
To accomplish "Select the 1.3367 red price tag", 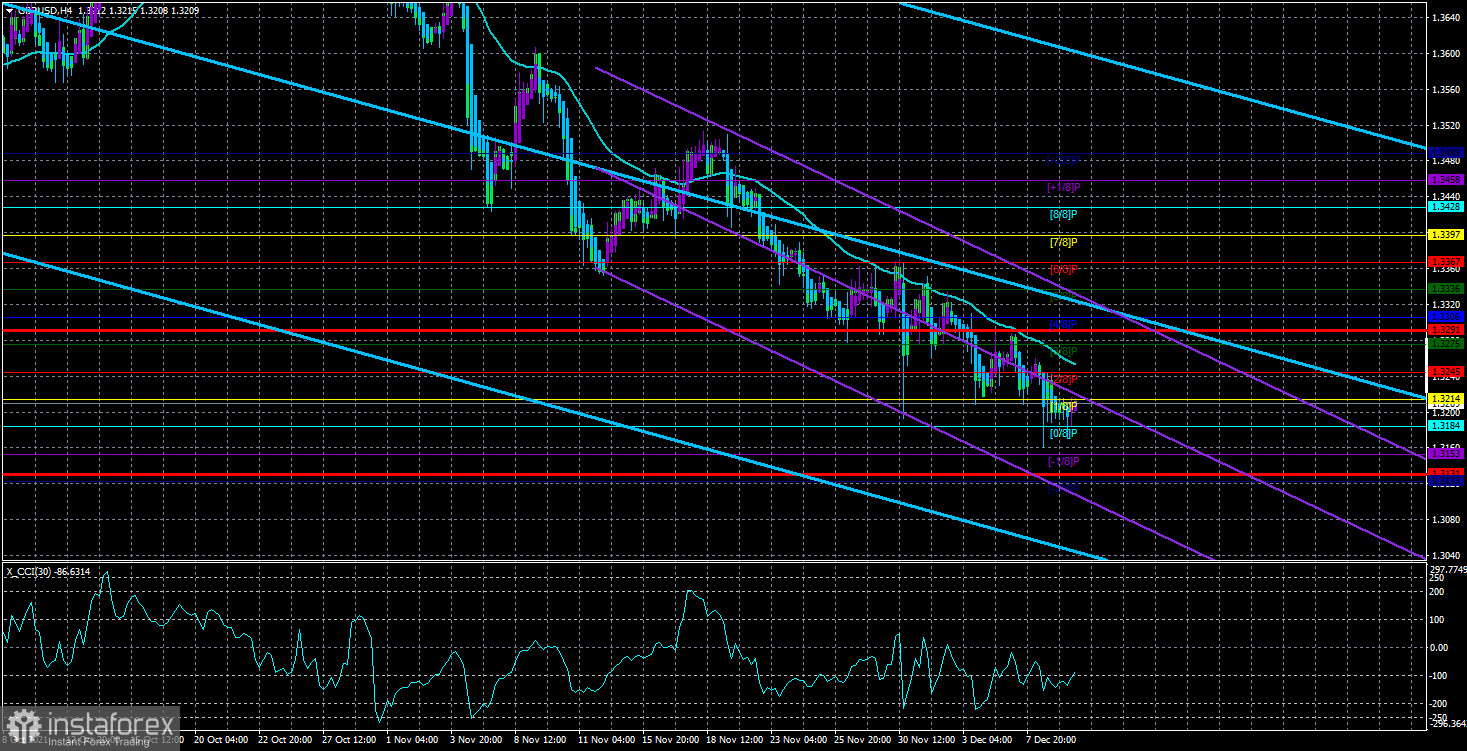I will pyautogui.click(x=1446, y=261).
